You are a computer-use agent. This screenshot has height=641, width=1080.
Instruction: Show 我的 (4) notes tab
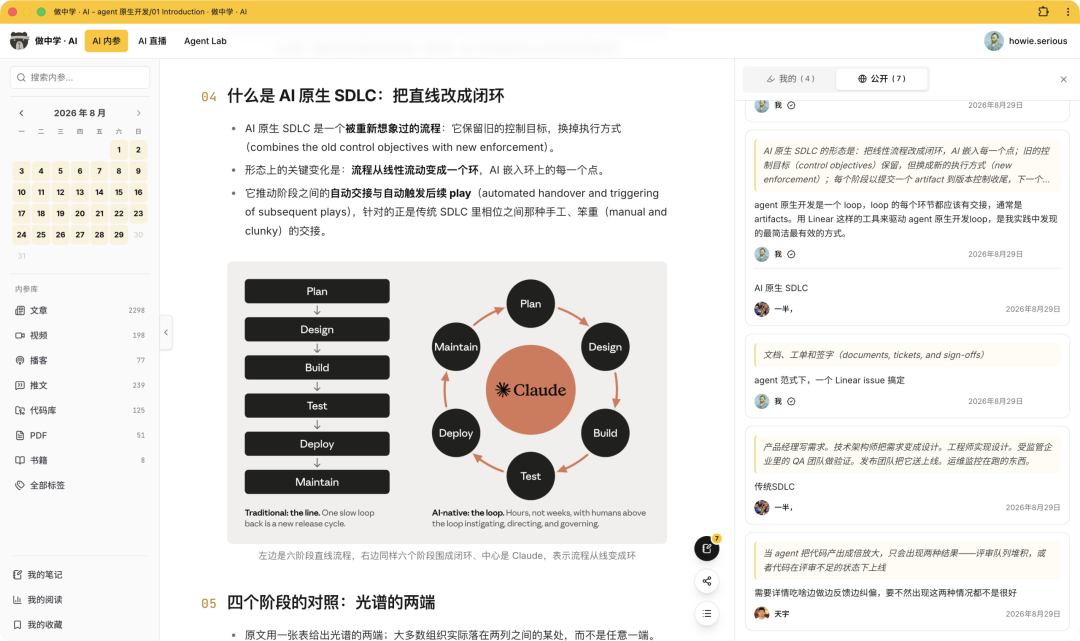[791, 78]
